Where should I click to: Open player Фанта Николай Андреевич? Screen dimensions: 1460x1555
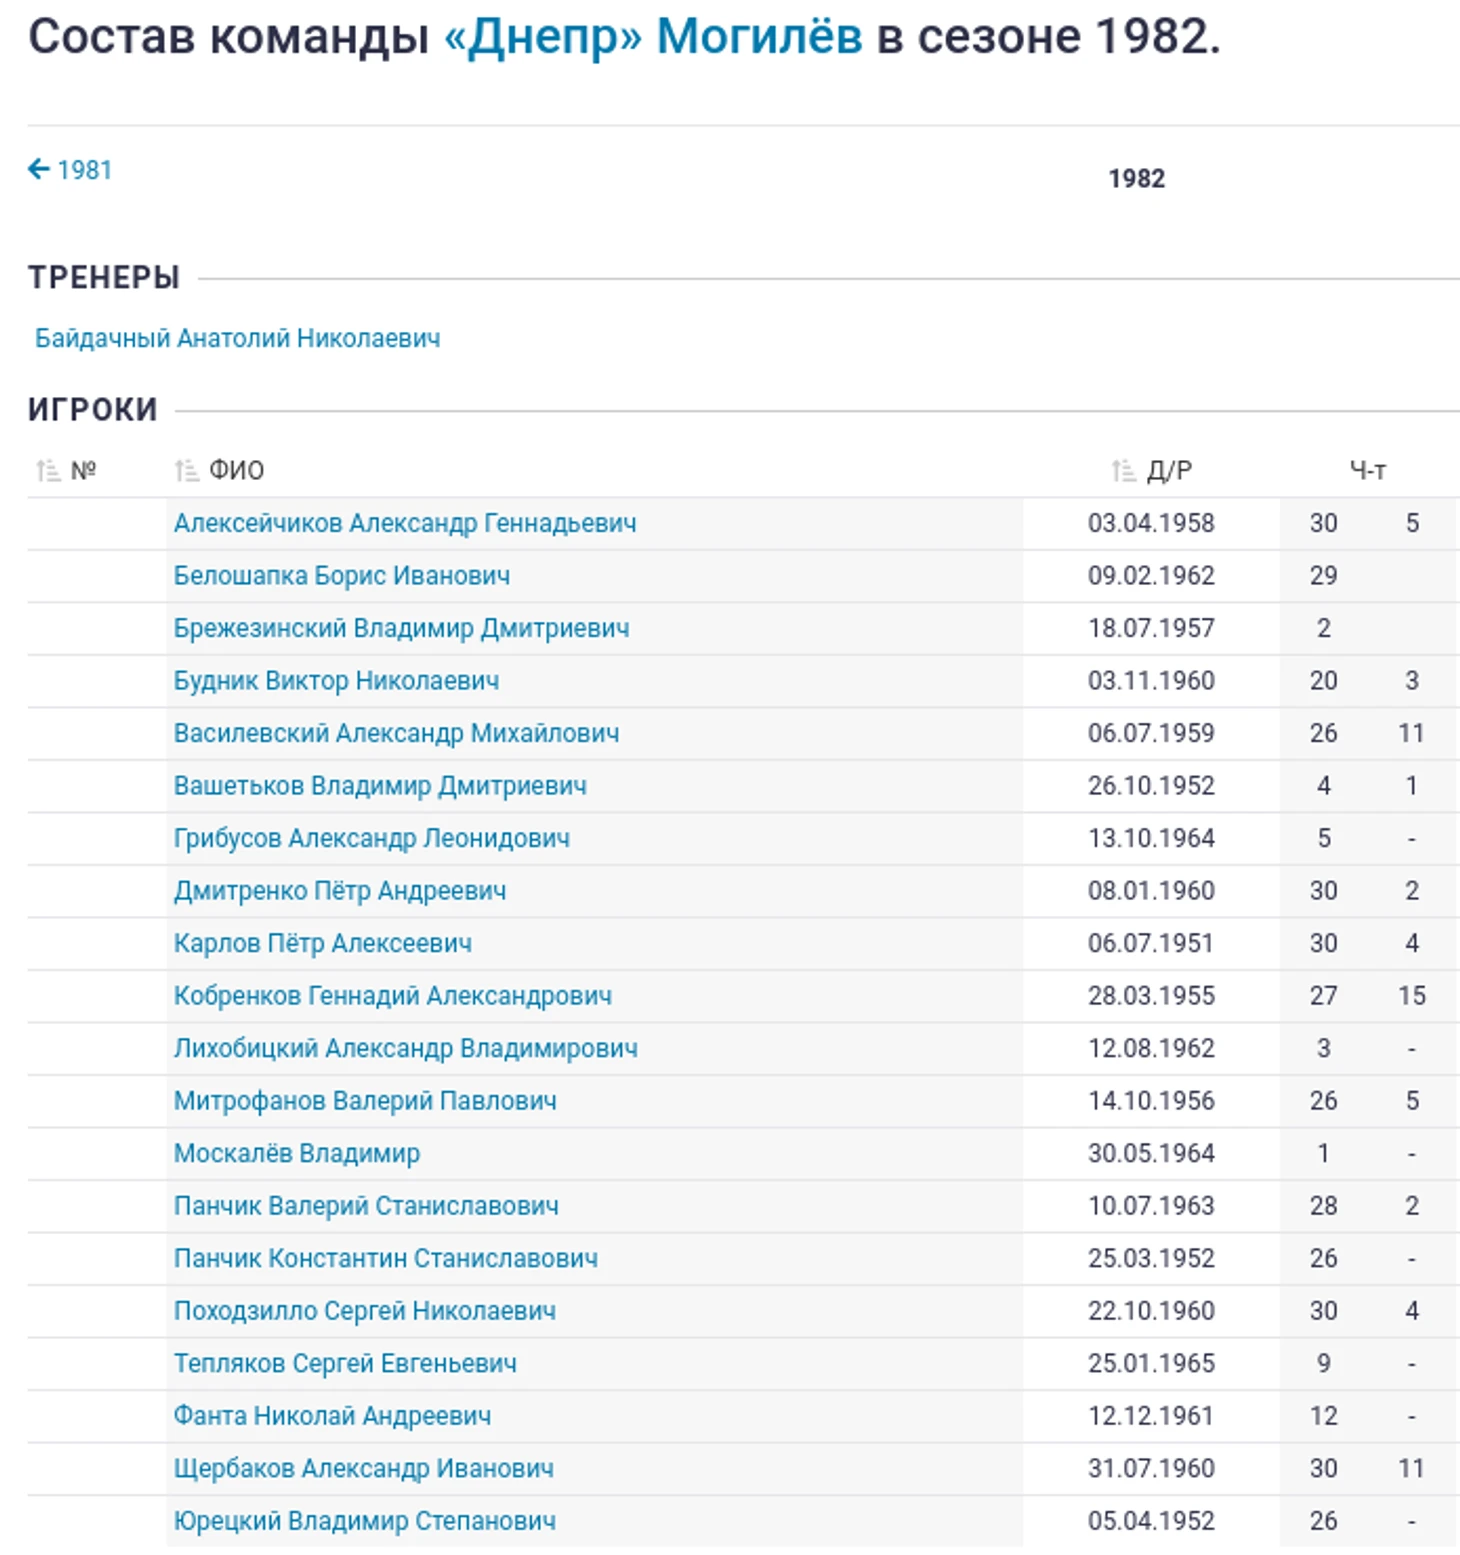click(332, 1416)
